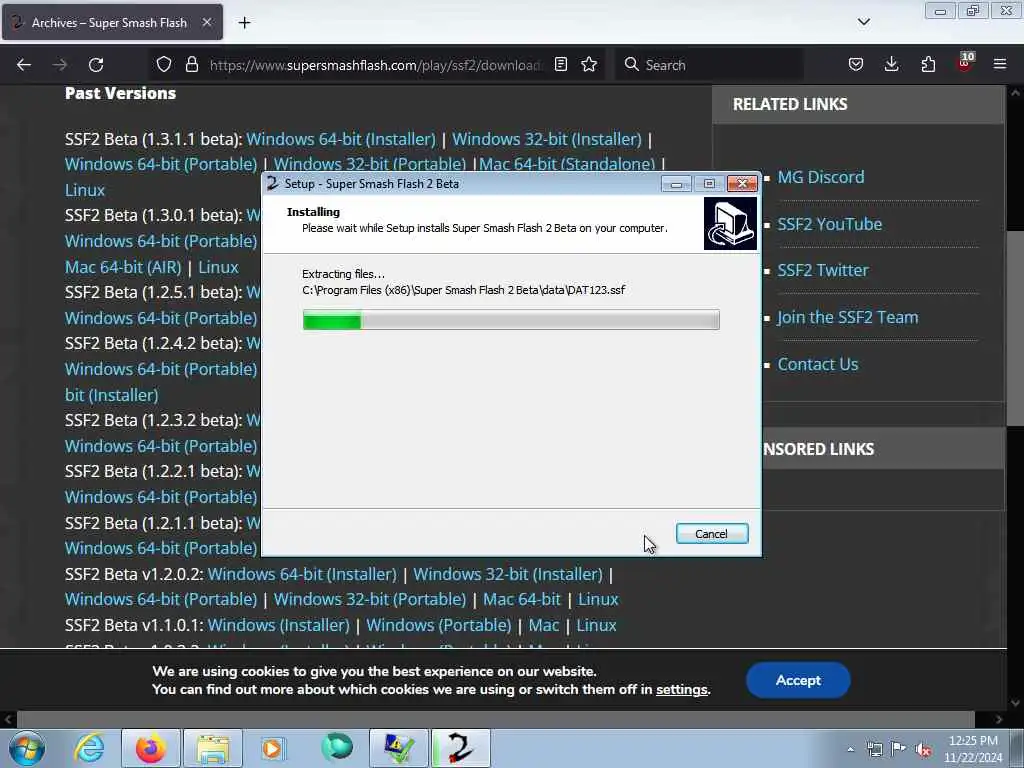The width and height of the screenshot is (1024, 768).
Task: Open the extensions puzzle icon
Action: pyautogui.click(x=928, y=64)
